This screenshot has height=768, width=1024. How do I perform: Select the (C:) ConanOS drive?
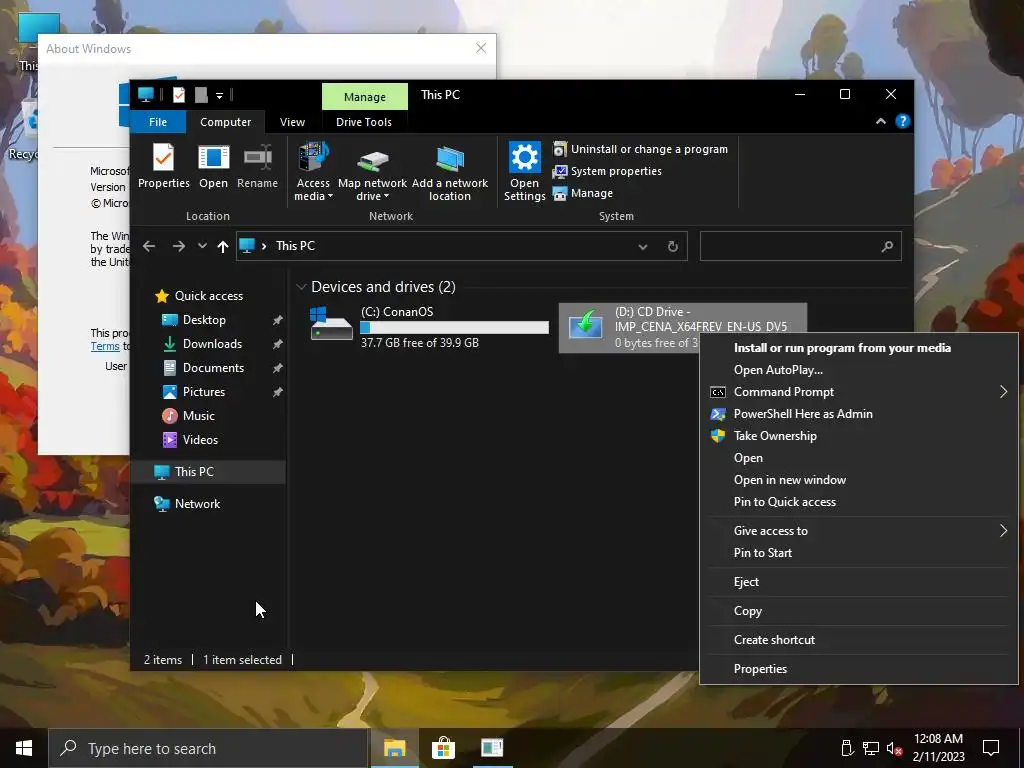[x=428, y=327]
